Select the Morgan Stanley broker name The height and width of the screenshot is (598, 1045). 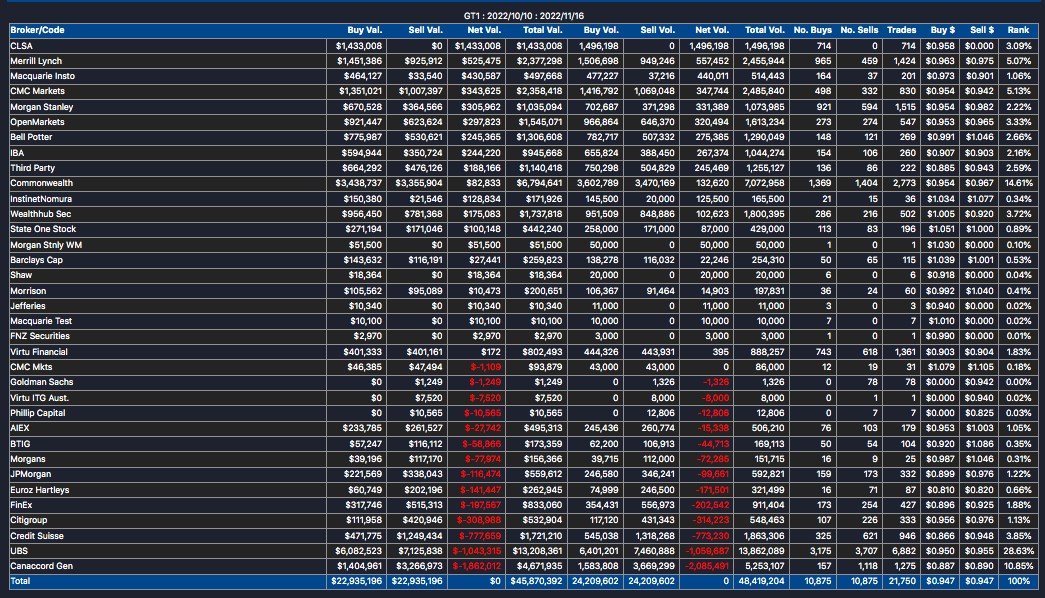41,107
